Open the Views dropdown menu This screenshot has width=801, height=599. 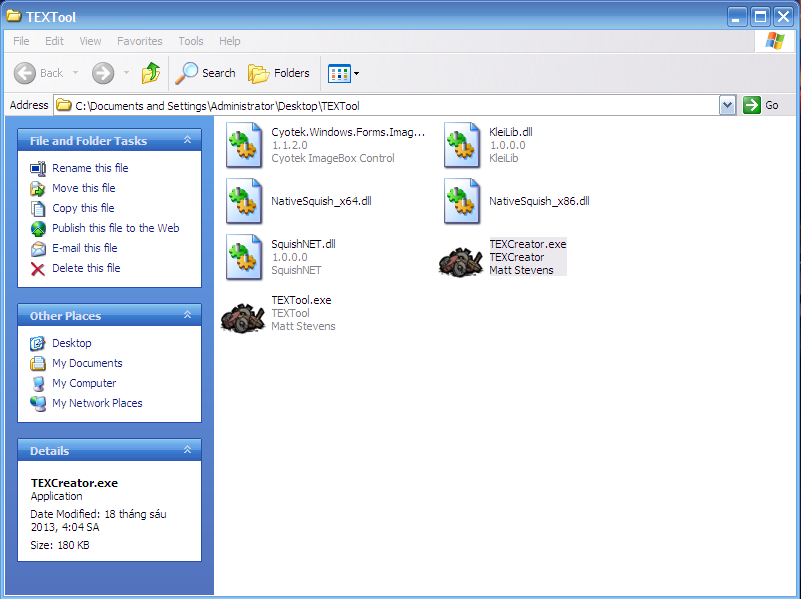point(344,73)
